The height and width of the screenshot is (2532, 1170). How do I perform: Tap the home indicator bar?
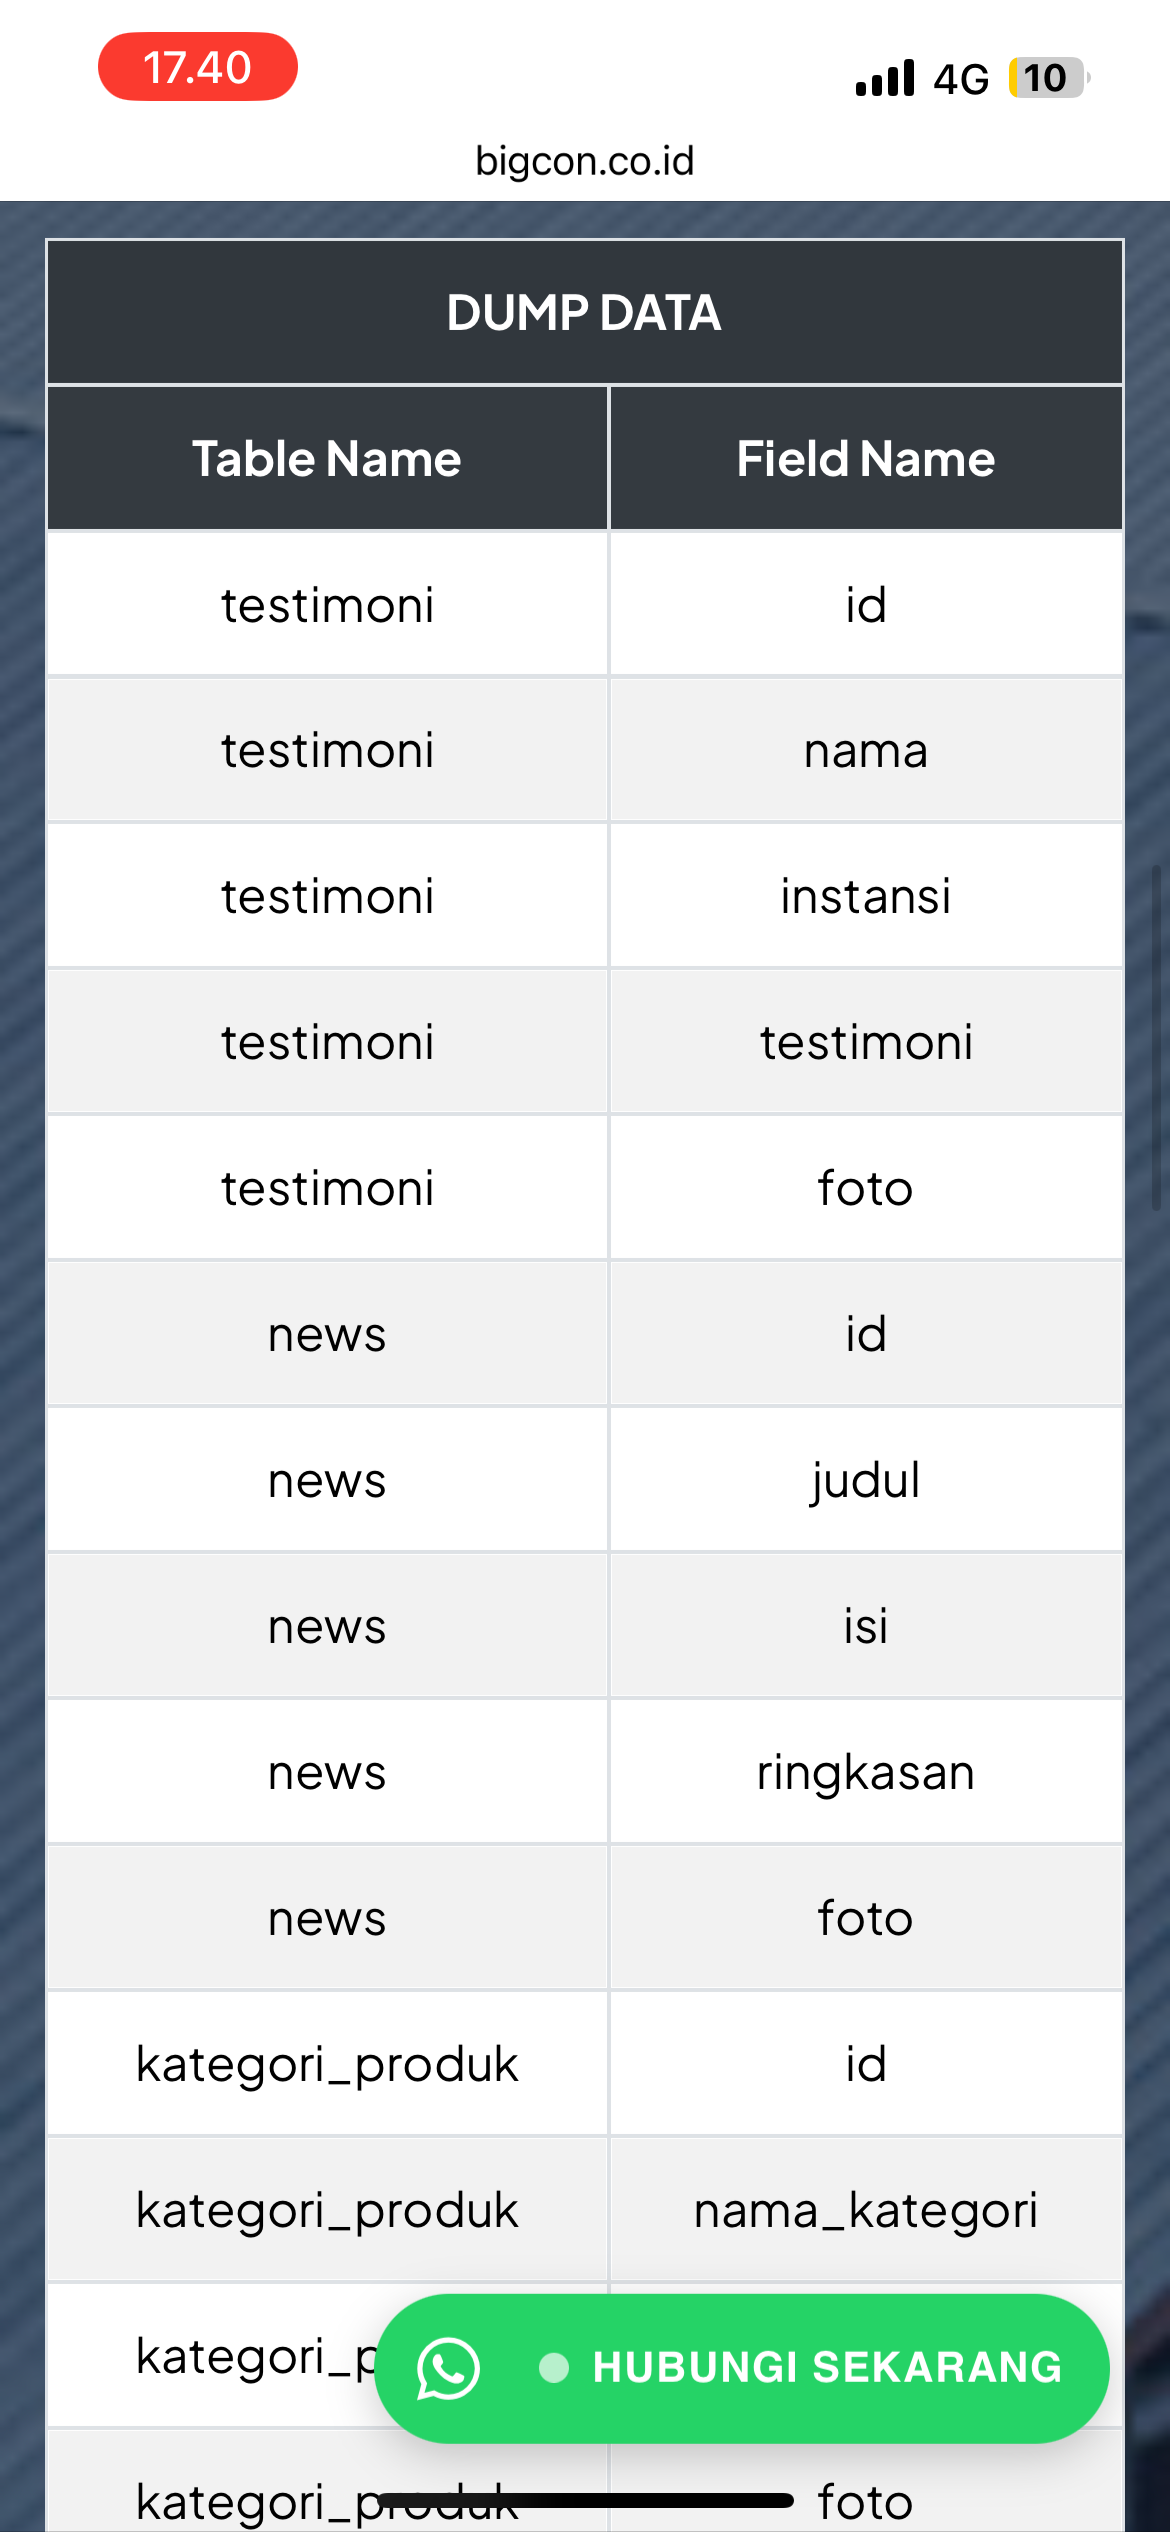point(585,2501)
